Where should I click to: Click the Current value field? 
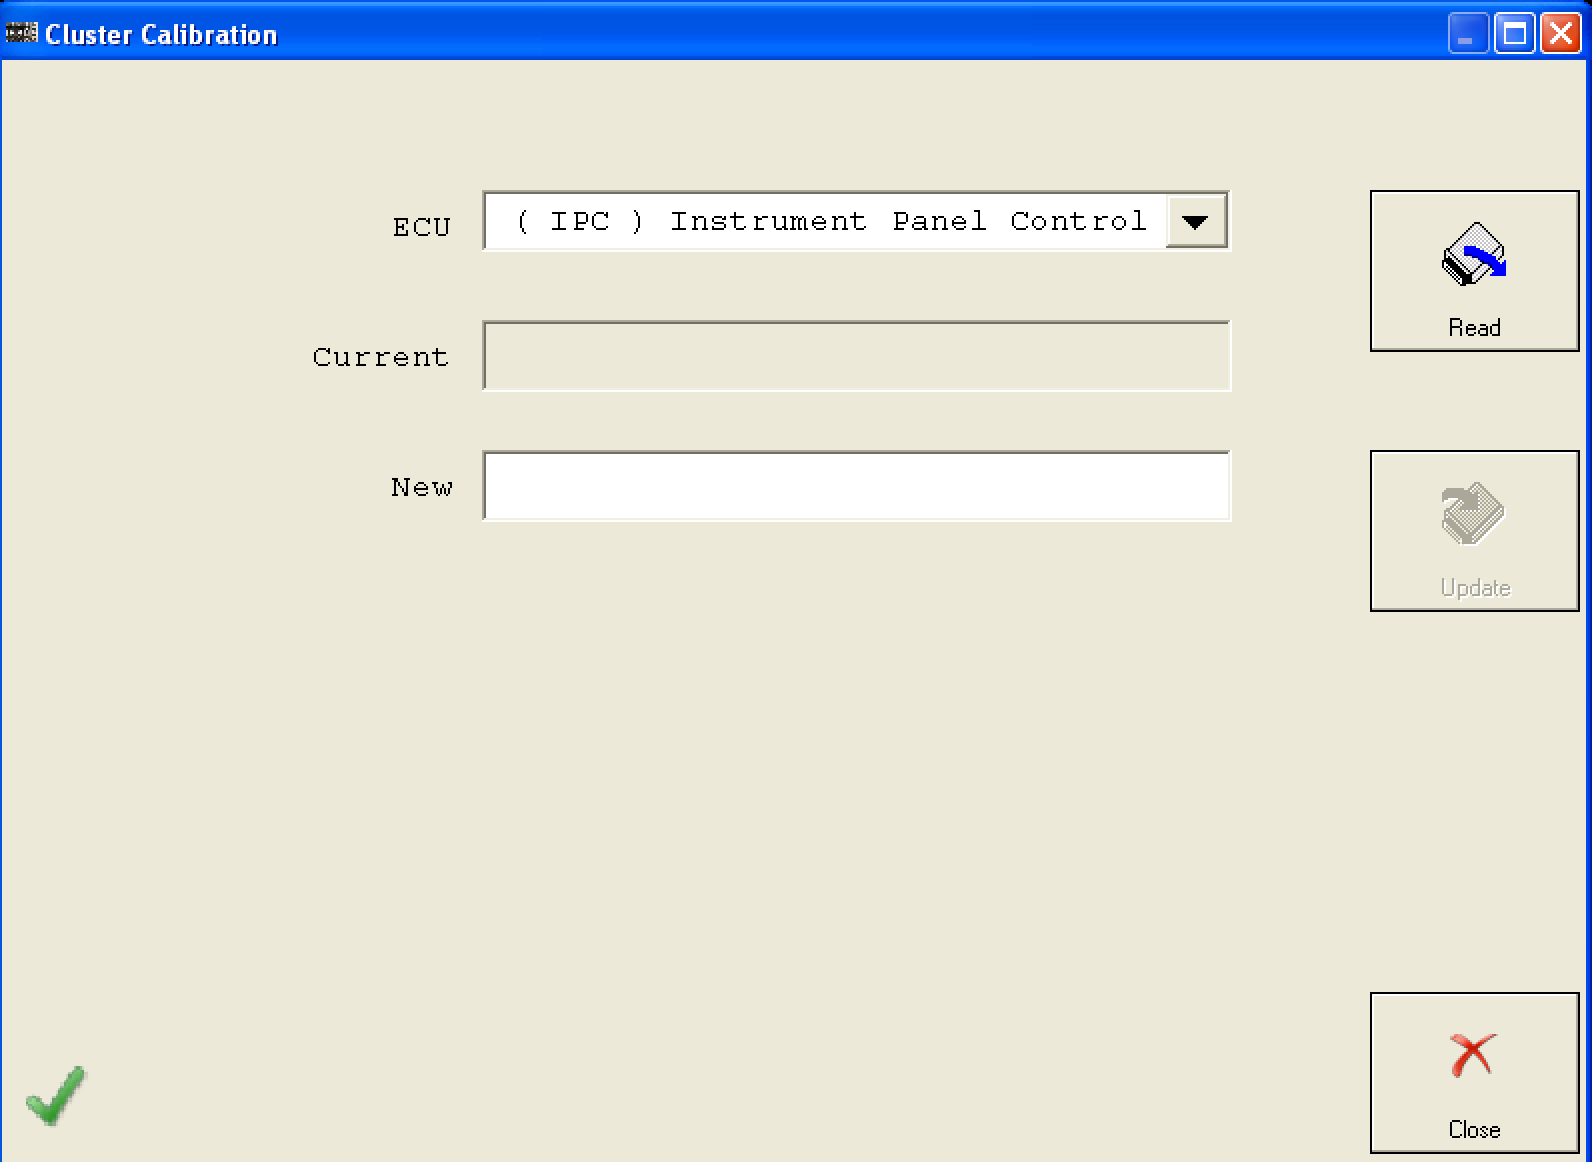pos(856,356)
